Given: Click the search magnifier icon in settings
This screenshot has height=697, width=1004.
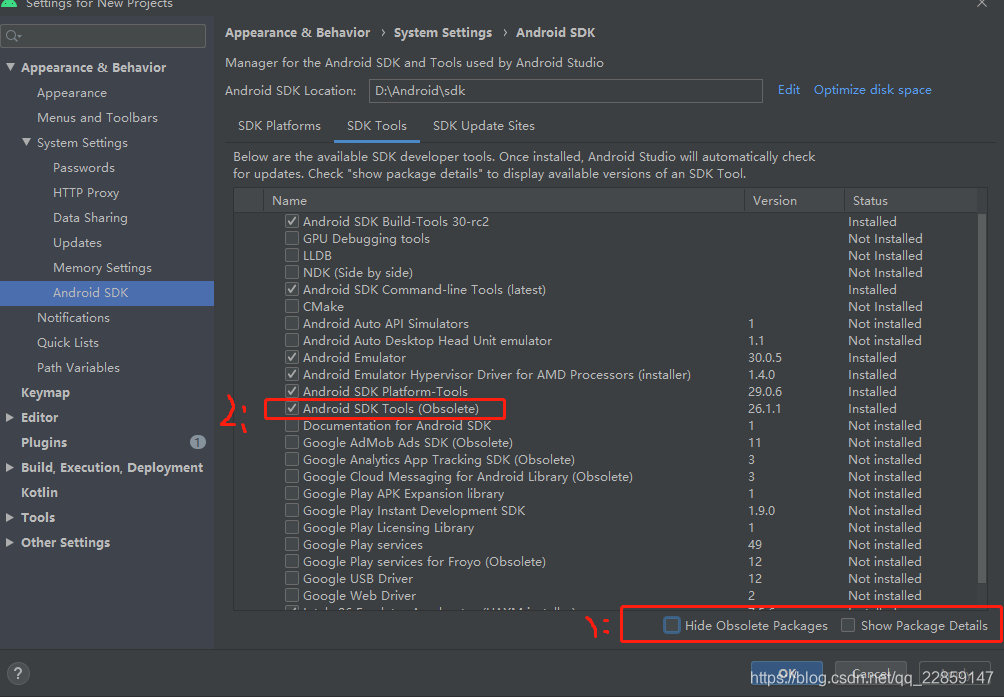Looking at the screenshot, I should [13, 36].
